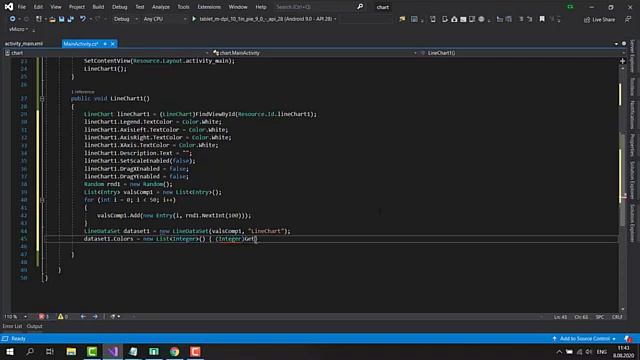640x360 pixels.
Task: Open the chart.MainActivity type dropdown
Action: pyautogui.click(x=315, y=53)
